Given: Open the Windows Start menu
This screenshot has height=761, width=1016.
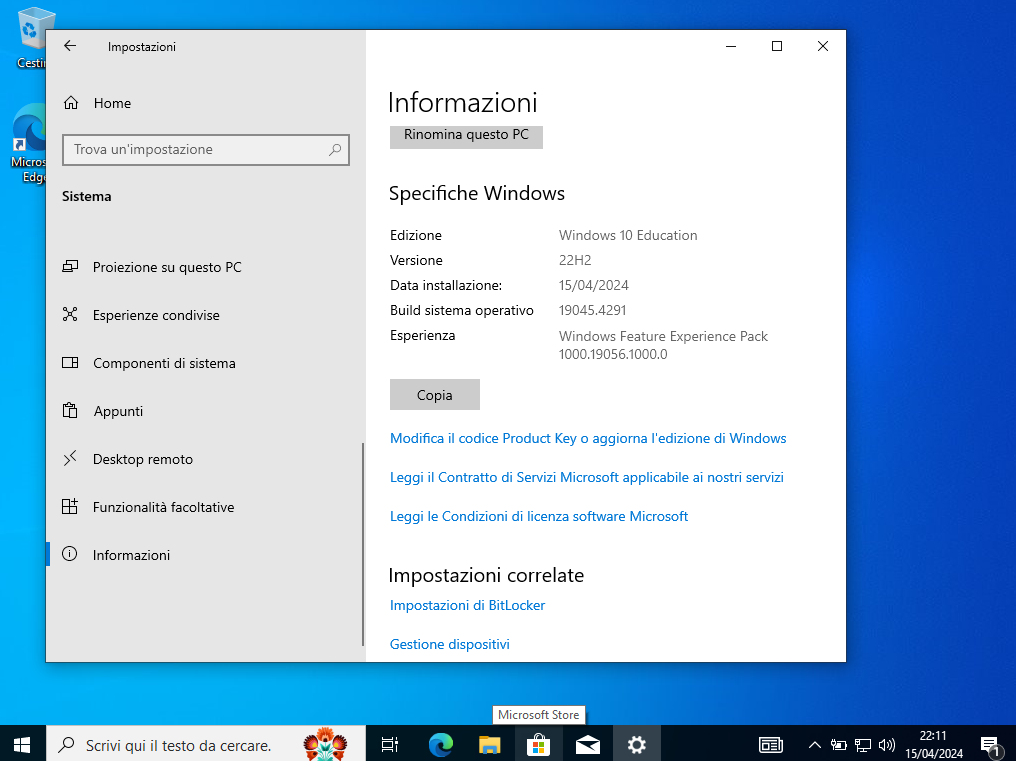Looking at the screenshot, I should tap(22, 744).
